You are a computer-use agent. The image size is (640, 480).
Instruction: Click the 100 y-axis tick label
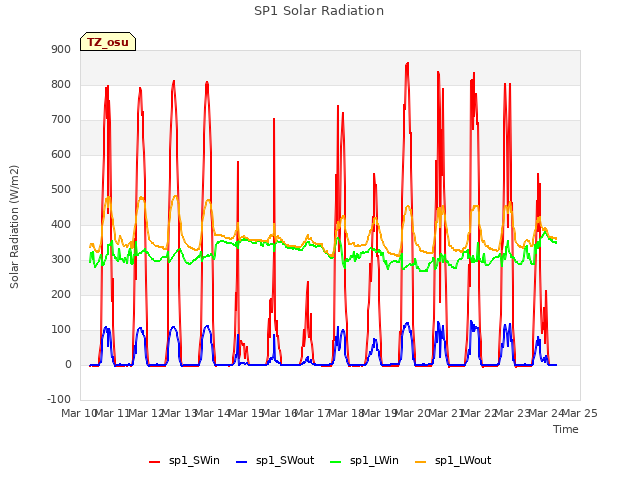61,330
